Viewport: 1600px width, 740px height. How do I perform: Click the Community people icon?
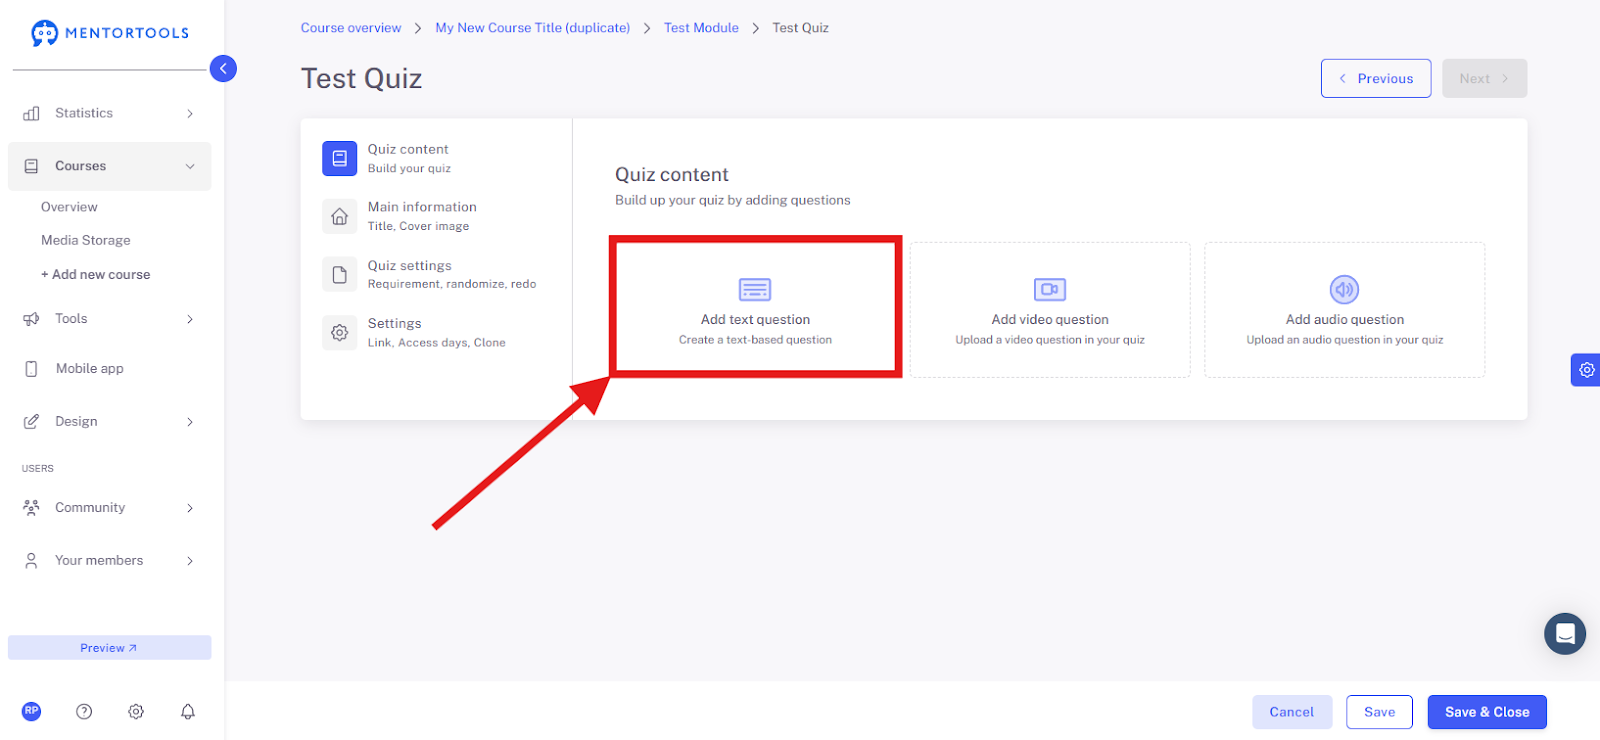32,508
